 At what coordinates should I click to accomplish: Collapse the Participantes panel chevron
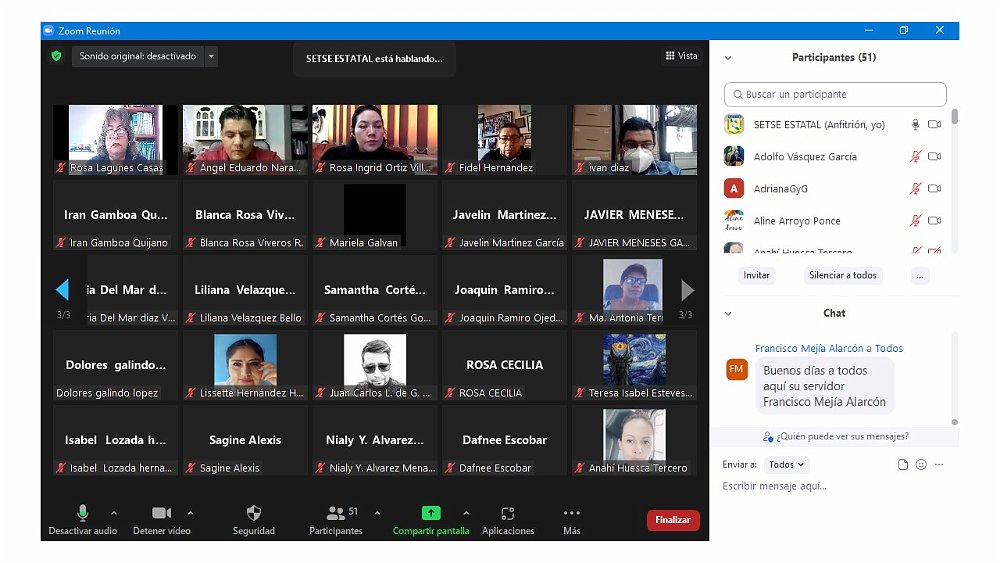point(728,58)
